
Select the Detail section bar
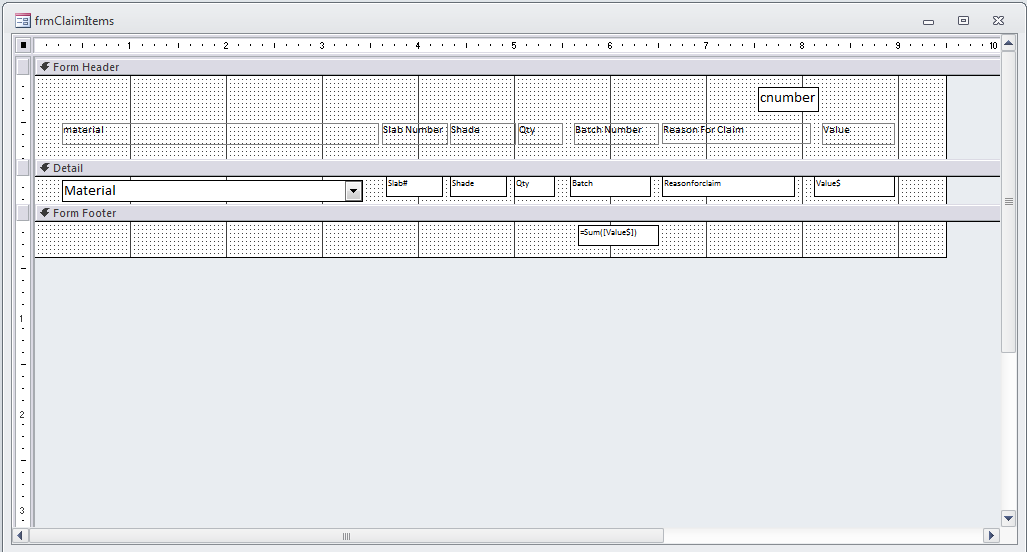click(x=517, y=168)
